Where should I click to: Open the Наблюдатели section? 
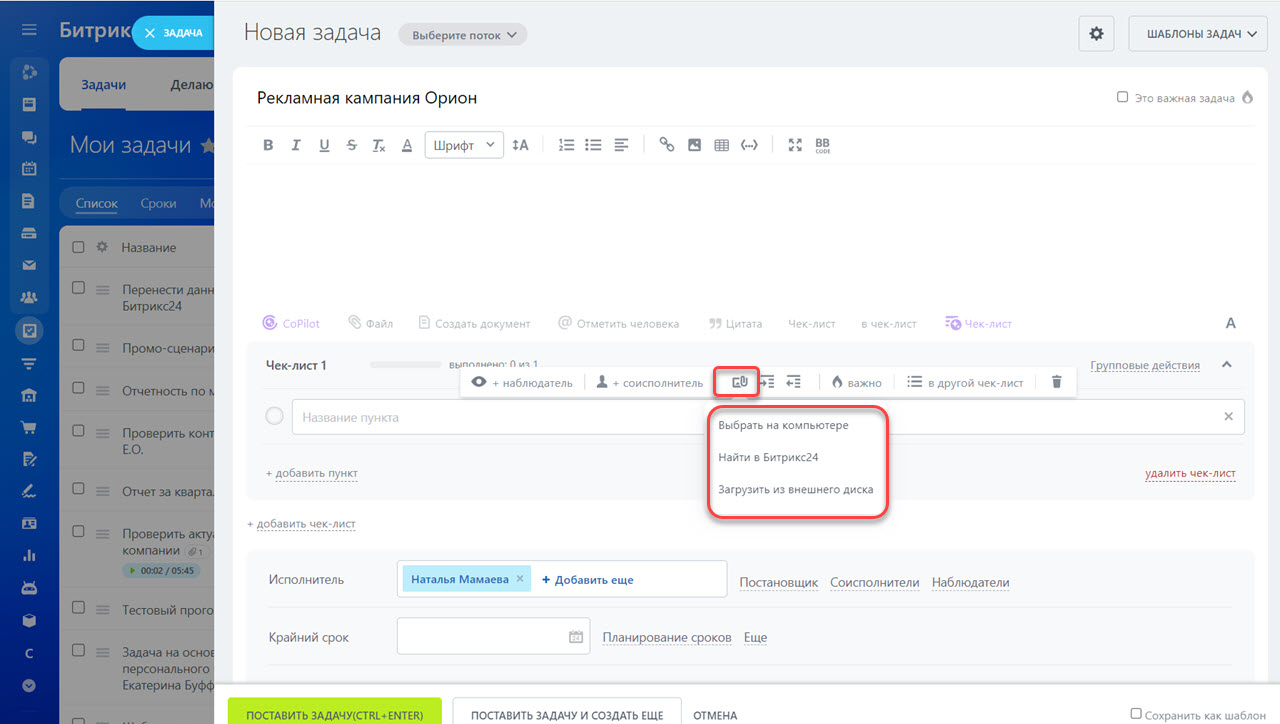[970, 582]
